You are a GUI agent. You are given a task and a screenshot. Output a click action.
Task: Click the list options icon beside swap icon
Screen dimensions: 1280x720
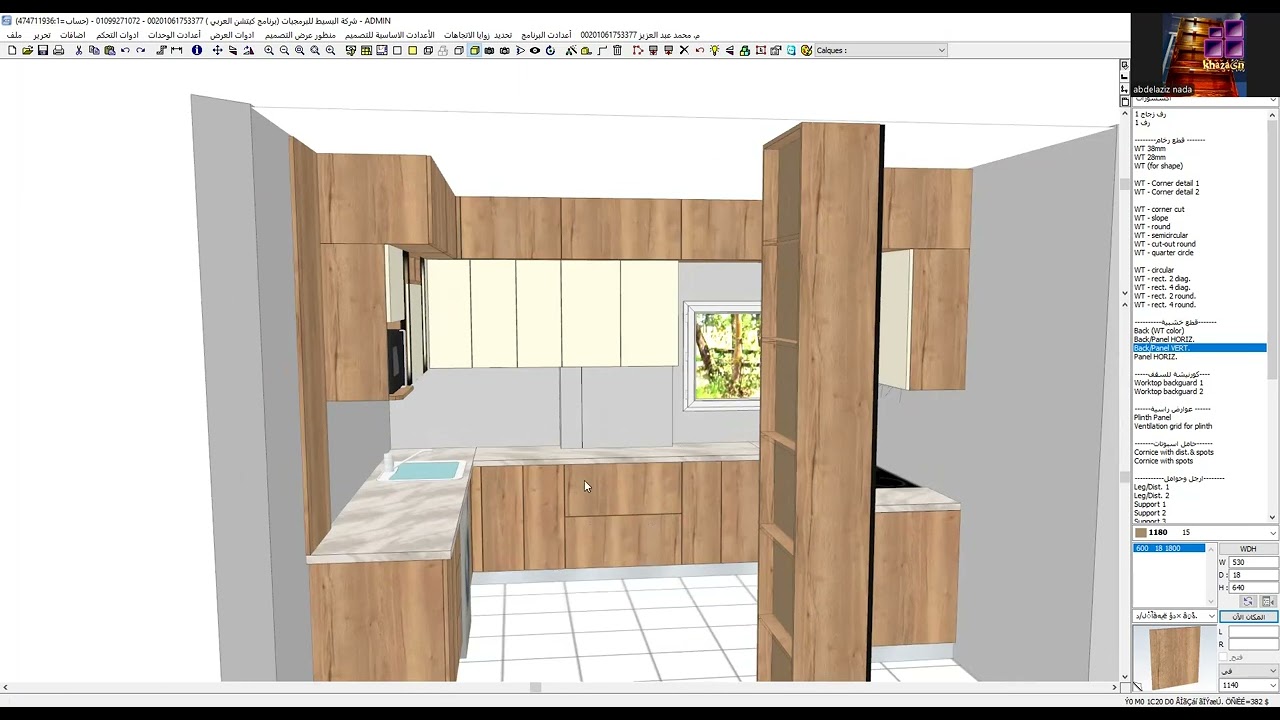click(1267, 601)
